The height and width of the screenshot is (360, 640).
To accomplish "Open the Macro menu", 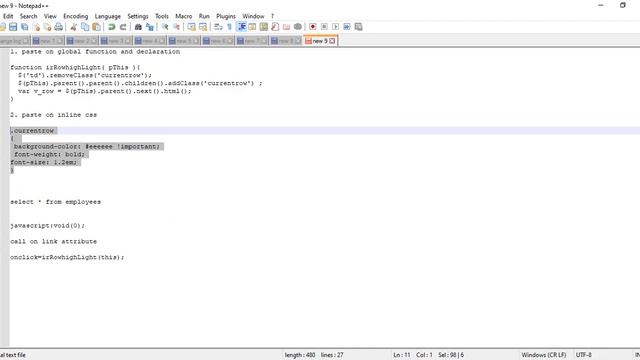I will tap(184, 16).
